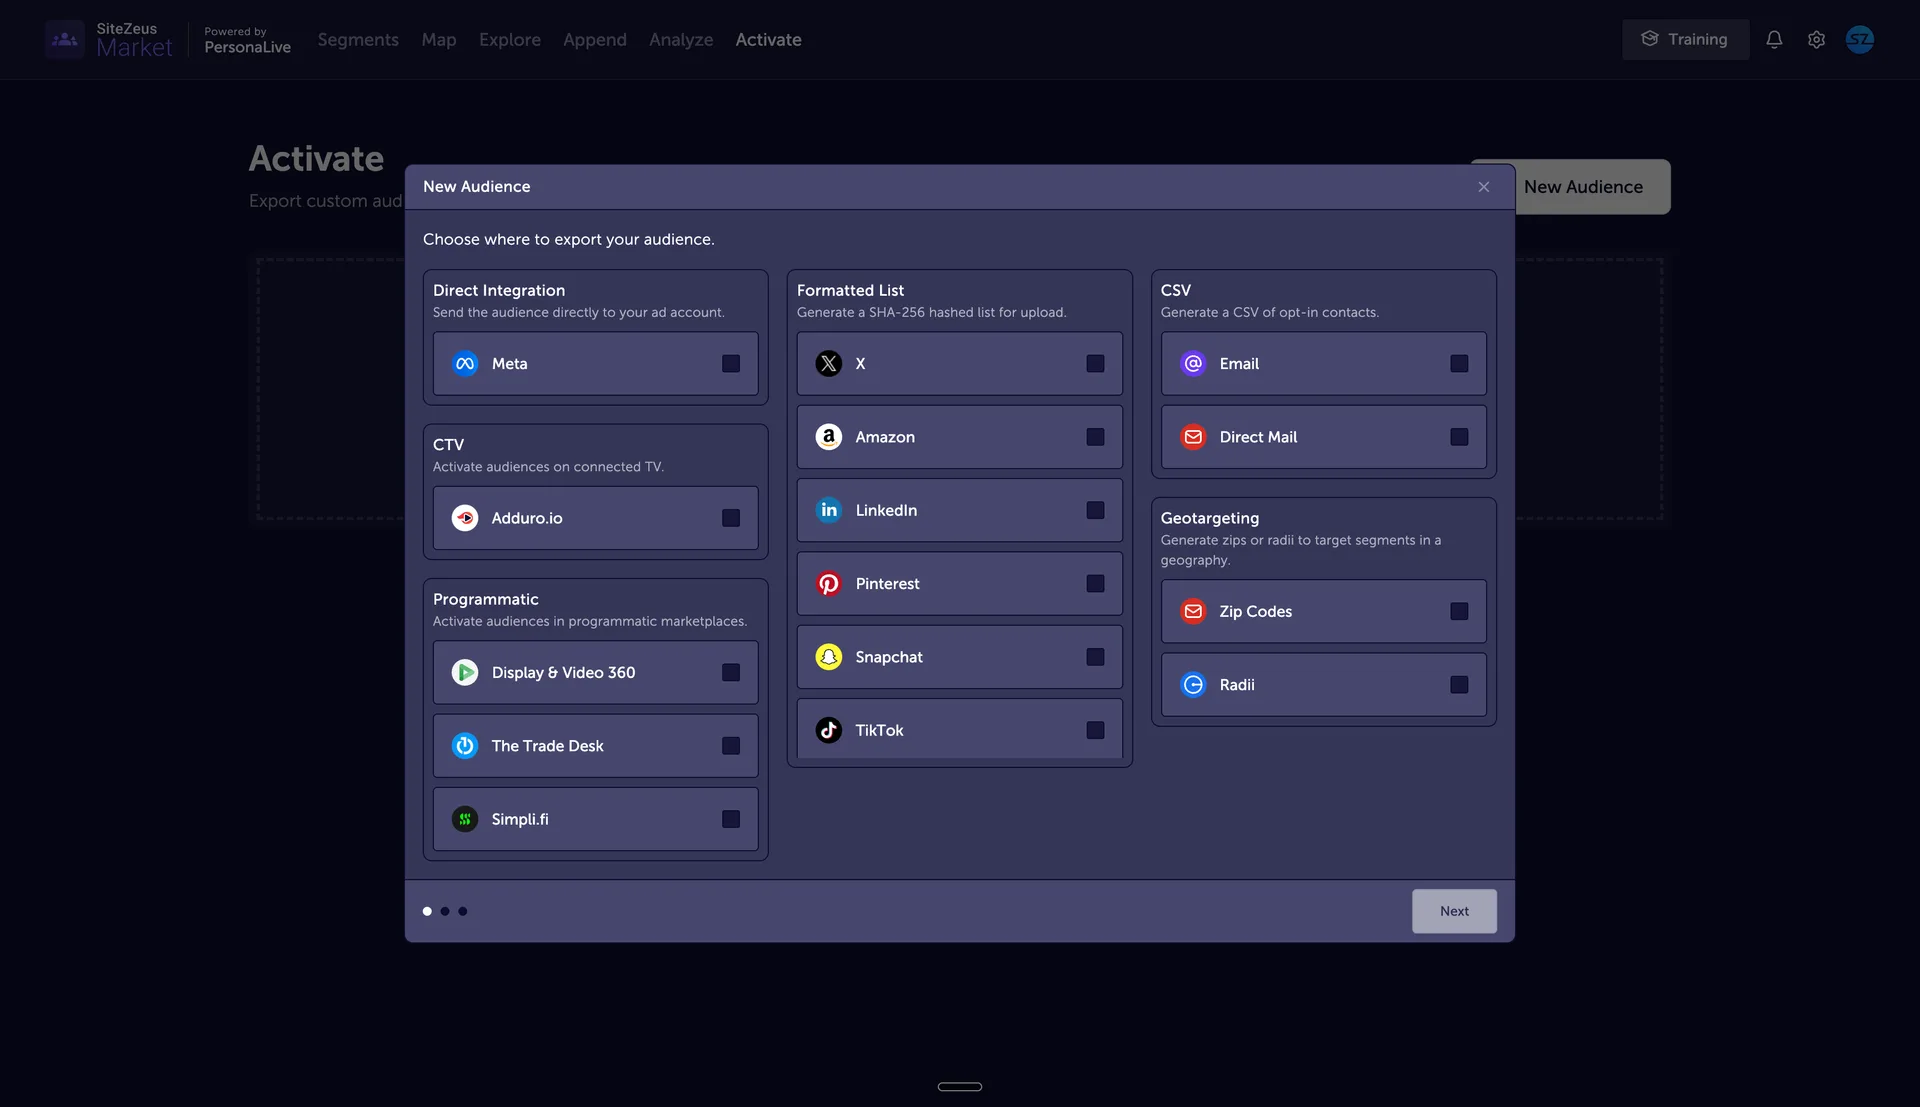Toggle the Simpli.fi checkbox
This screenshot has height=1107, width=1920.
tap(731, 819)
